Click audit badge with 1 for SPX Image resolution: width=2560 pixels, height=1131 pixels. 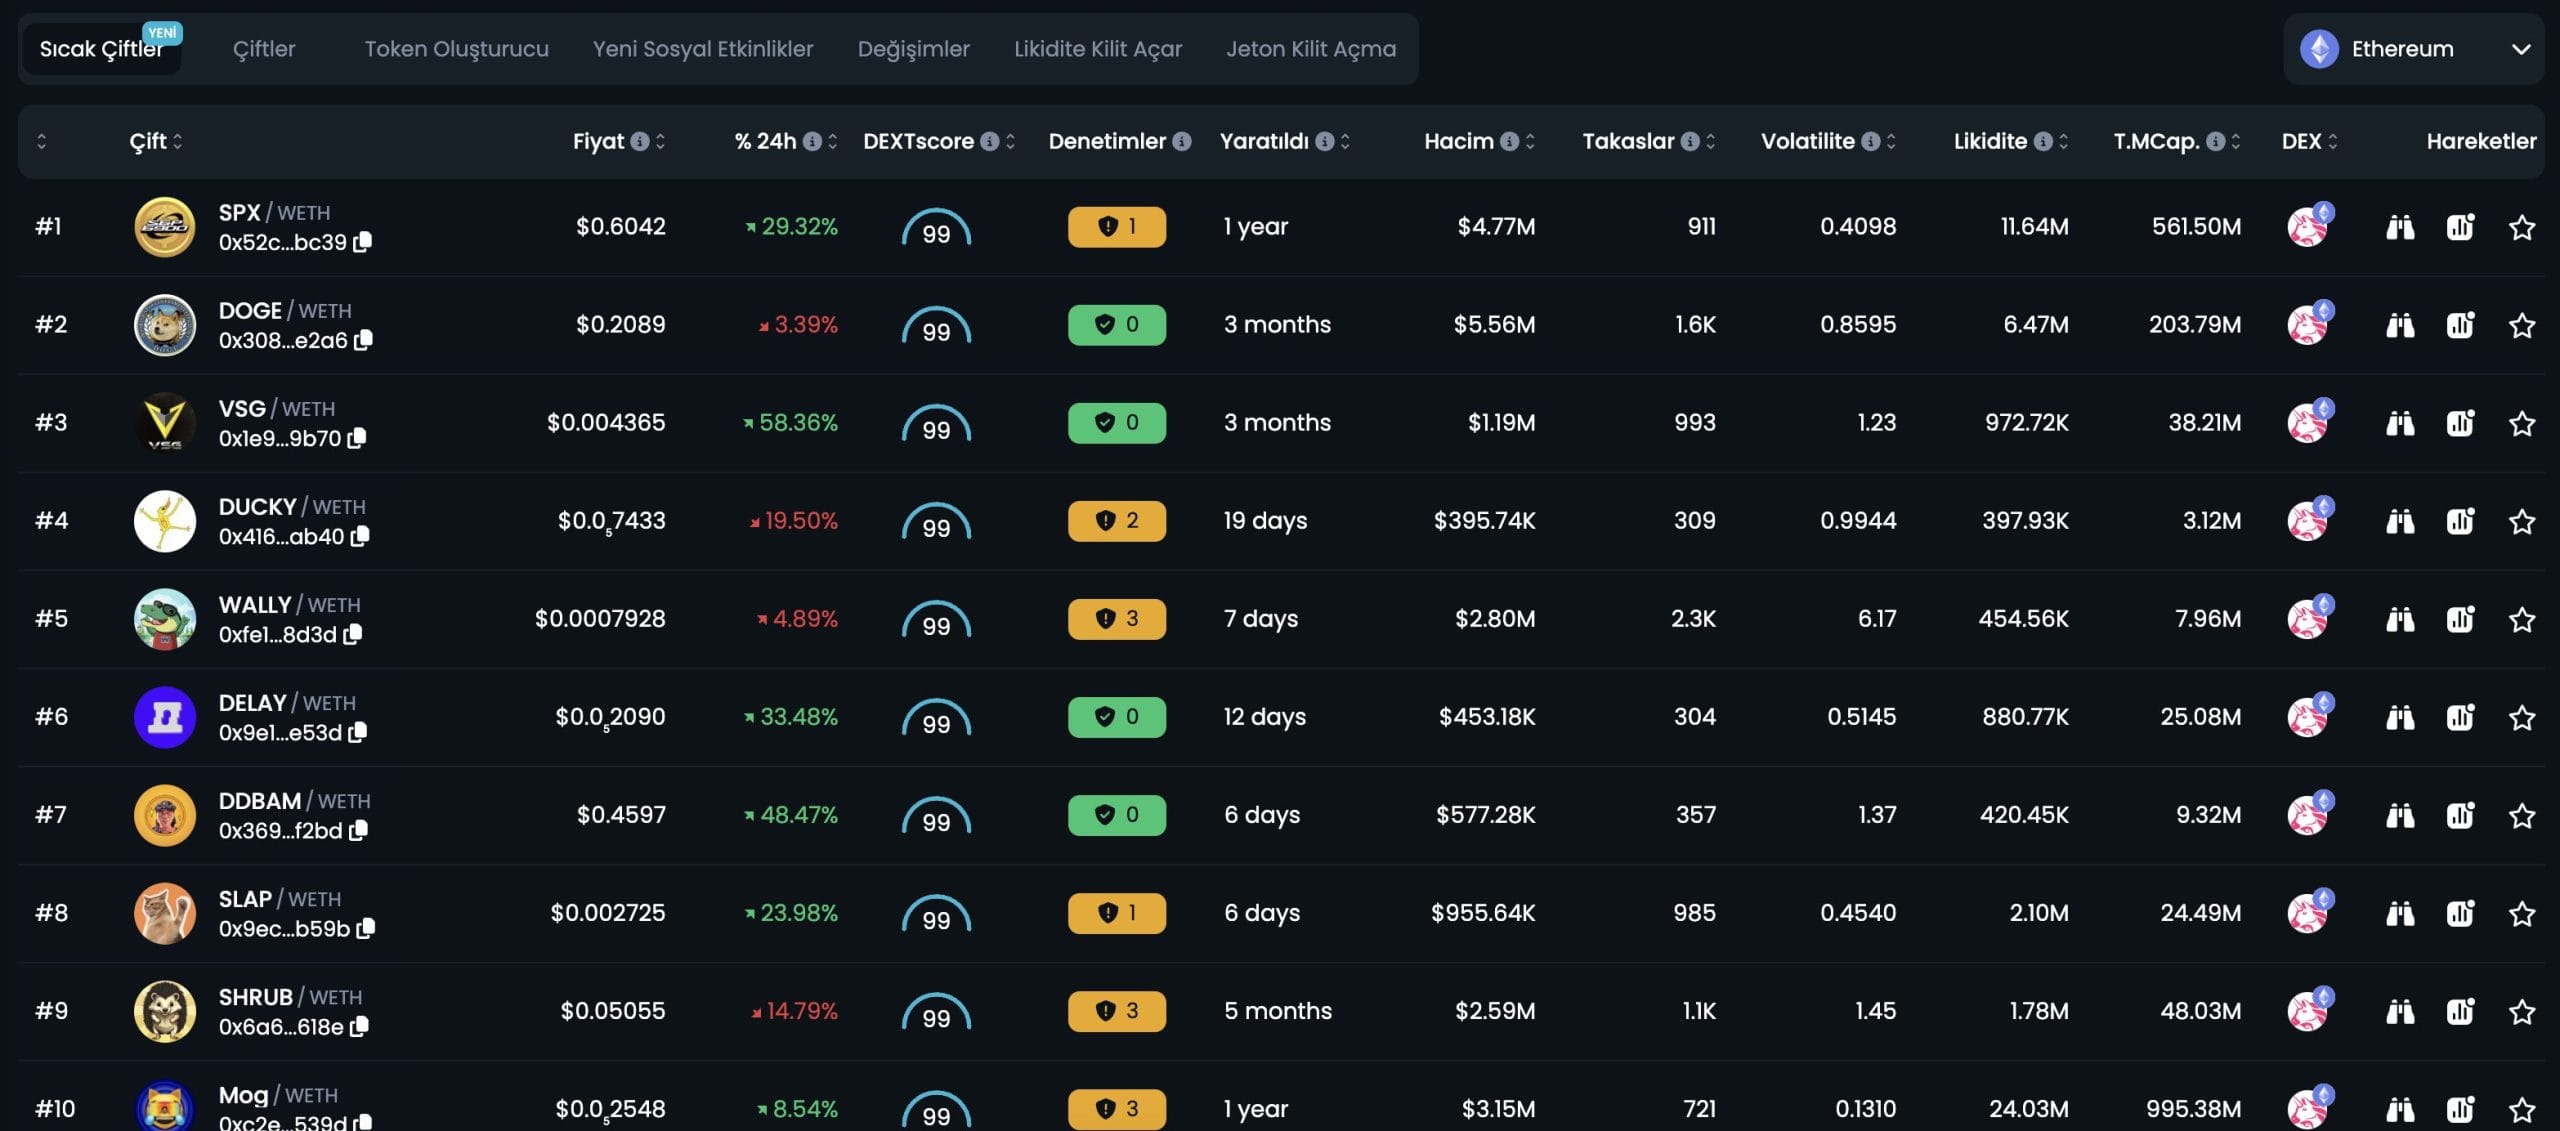(x=1116, y=227)
